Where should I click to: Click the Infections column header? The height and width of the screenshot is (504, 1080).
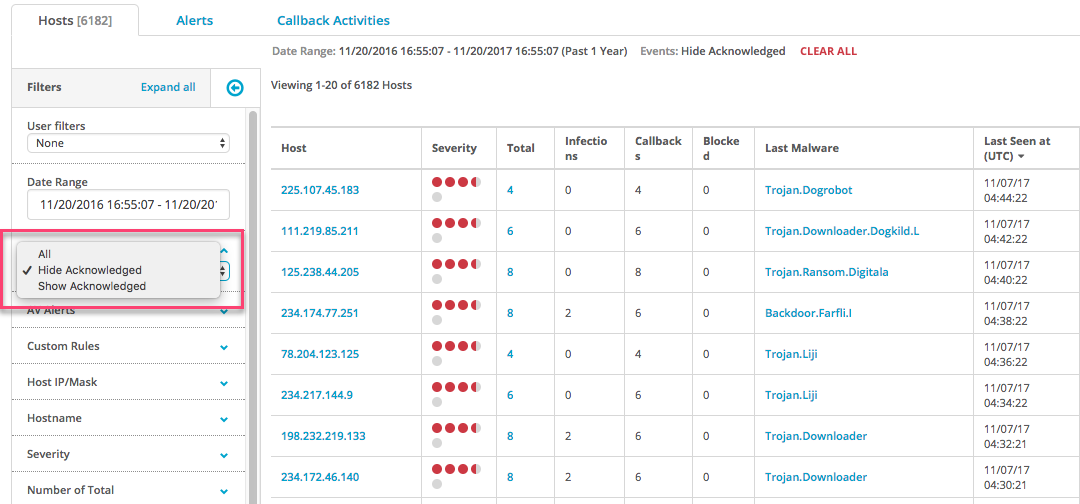(x=586, y=148)
